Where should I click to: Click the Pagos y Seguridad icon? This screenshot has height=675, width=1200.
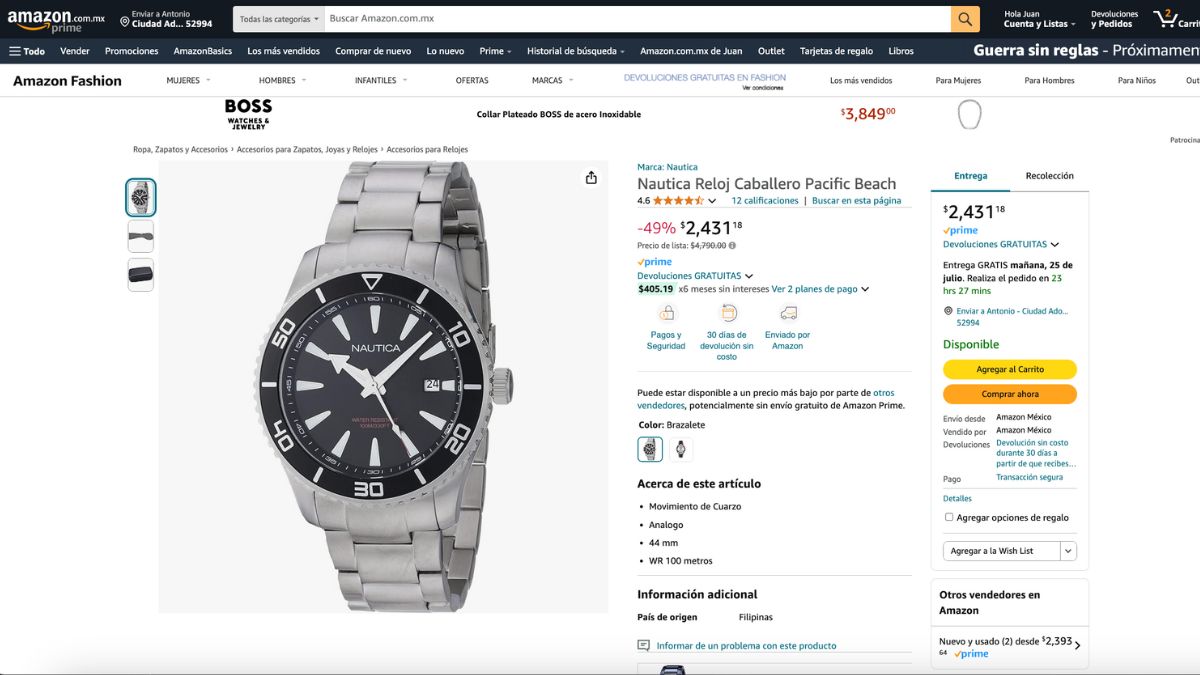coord(666,313)
